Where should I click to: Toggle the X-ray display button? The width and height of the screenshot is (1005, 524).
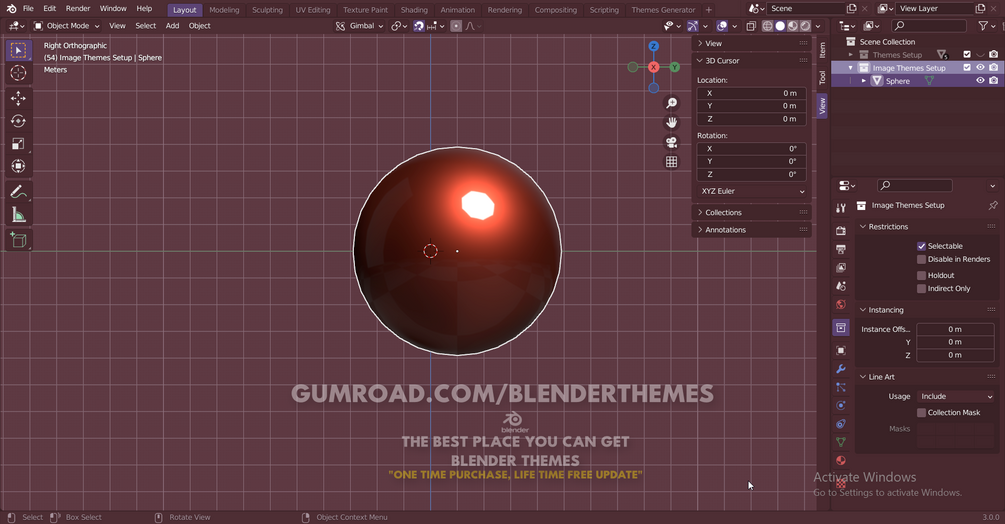751,26
